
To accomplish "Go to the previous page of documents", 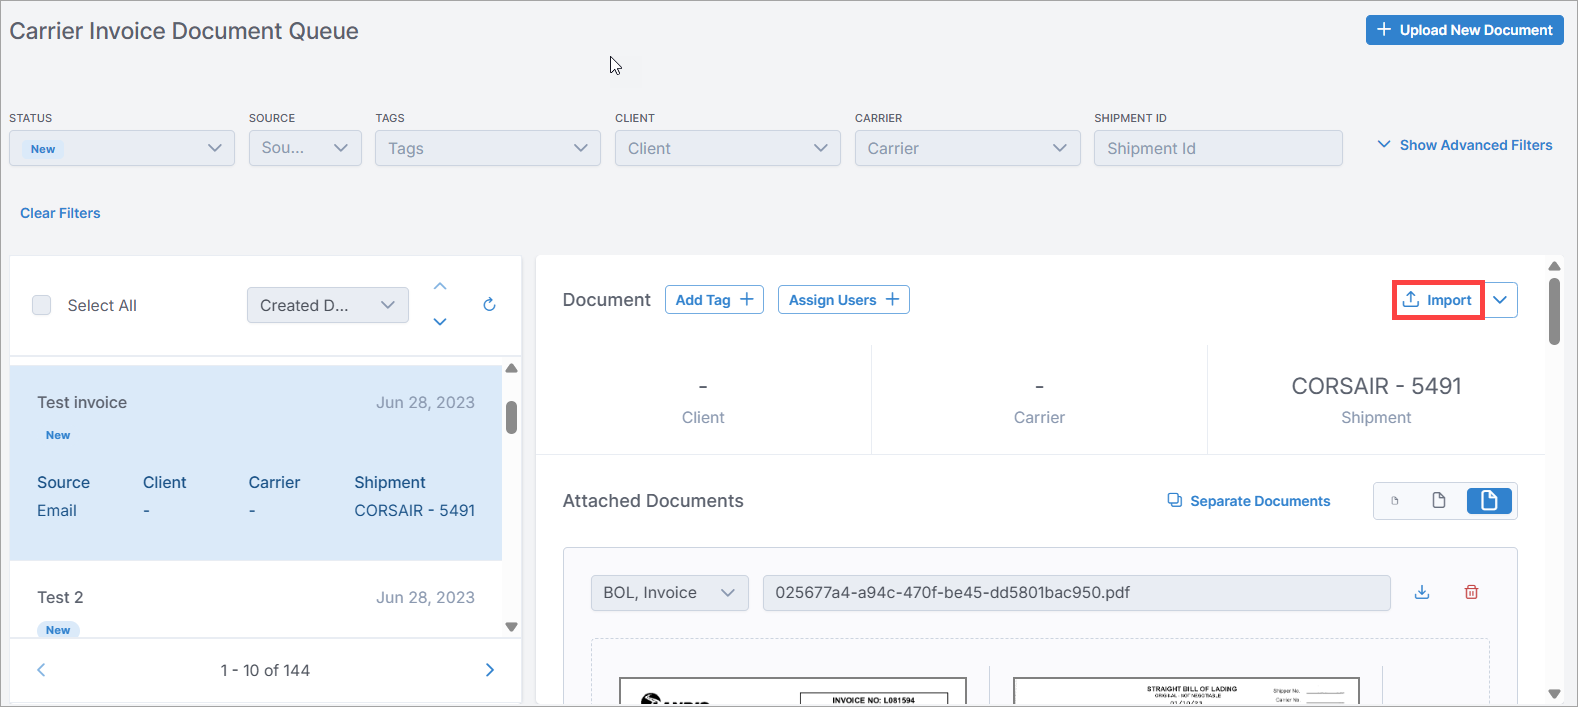I will [x=41, y=670].
